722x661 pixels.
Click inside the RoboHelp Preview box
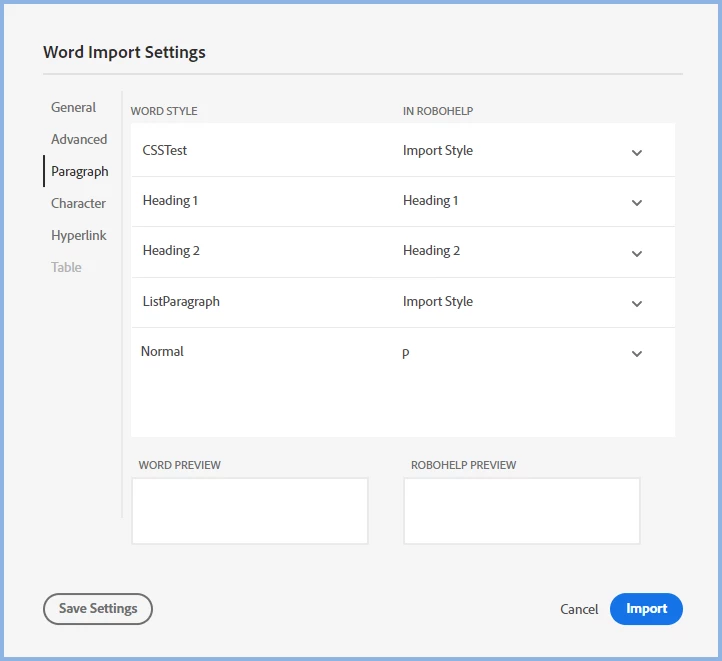pyautogui.click(x=521, y=511)
